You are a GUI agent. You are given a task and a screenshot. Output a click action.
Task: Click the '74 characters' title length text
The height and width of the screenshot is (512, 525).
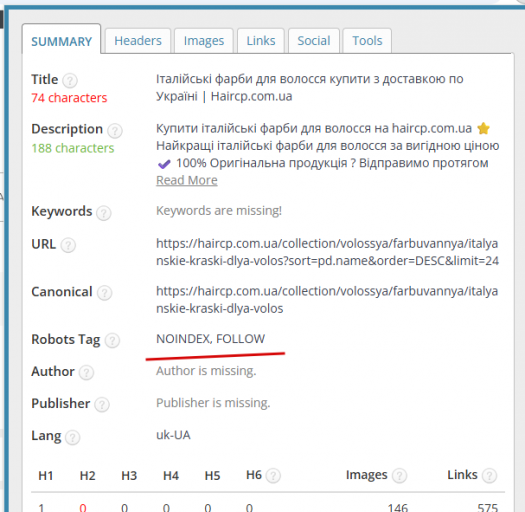(69, 98)
